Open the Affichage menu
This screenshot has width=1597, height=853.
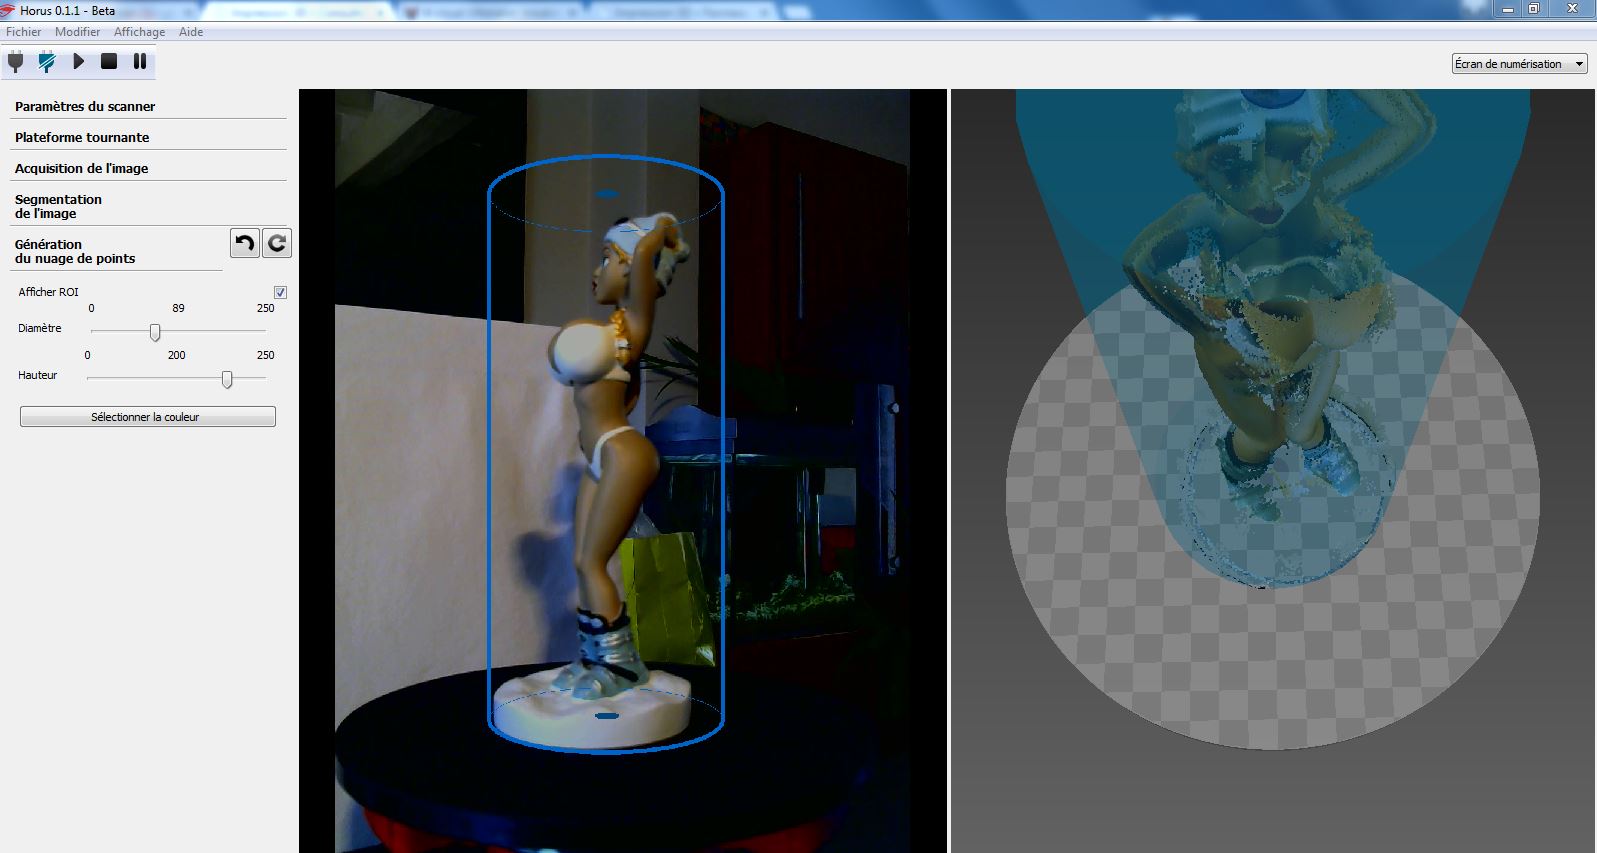[139, 32]
